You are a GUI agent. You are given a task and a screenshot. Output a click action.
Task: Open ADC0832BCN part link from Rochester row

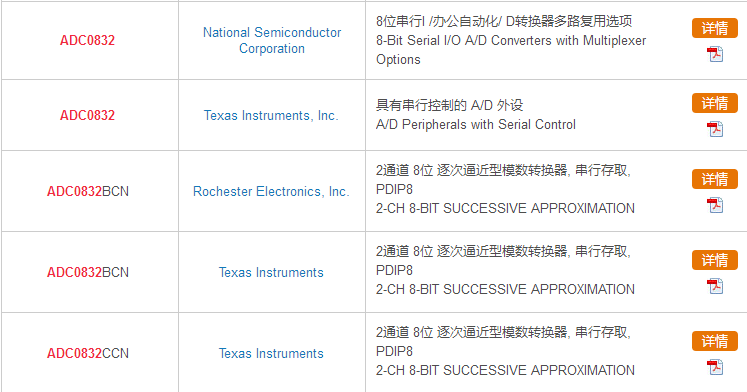click(x=88, y=191)
